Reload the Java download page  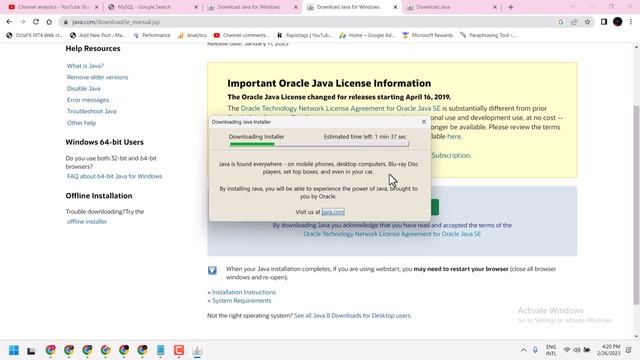36,22
